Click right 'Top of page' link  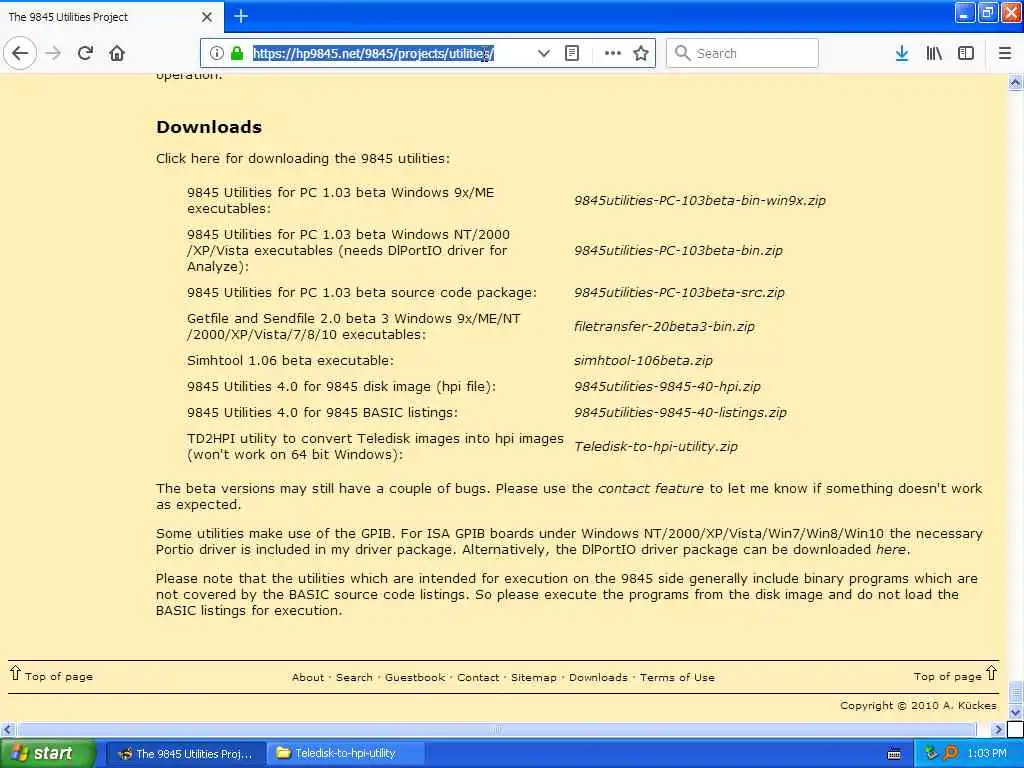click(x=955, y=675)
